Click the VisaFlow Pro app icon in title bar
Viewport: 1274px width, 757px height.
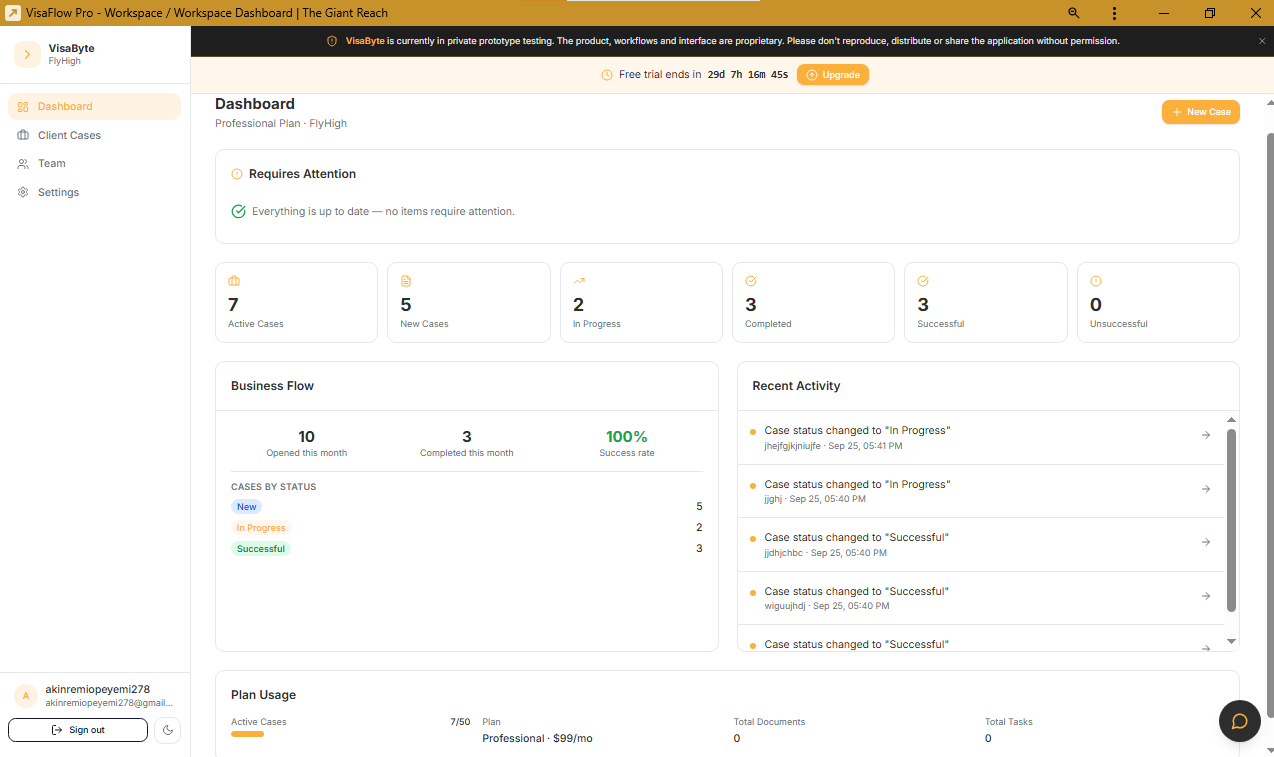pyautogui.click(x=13, y=13)
